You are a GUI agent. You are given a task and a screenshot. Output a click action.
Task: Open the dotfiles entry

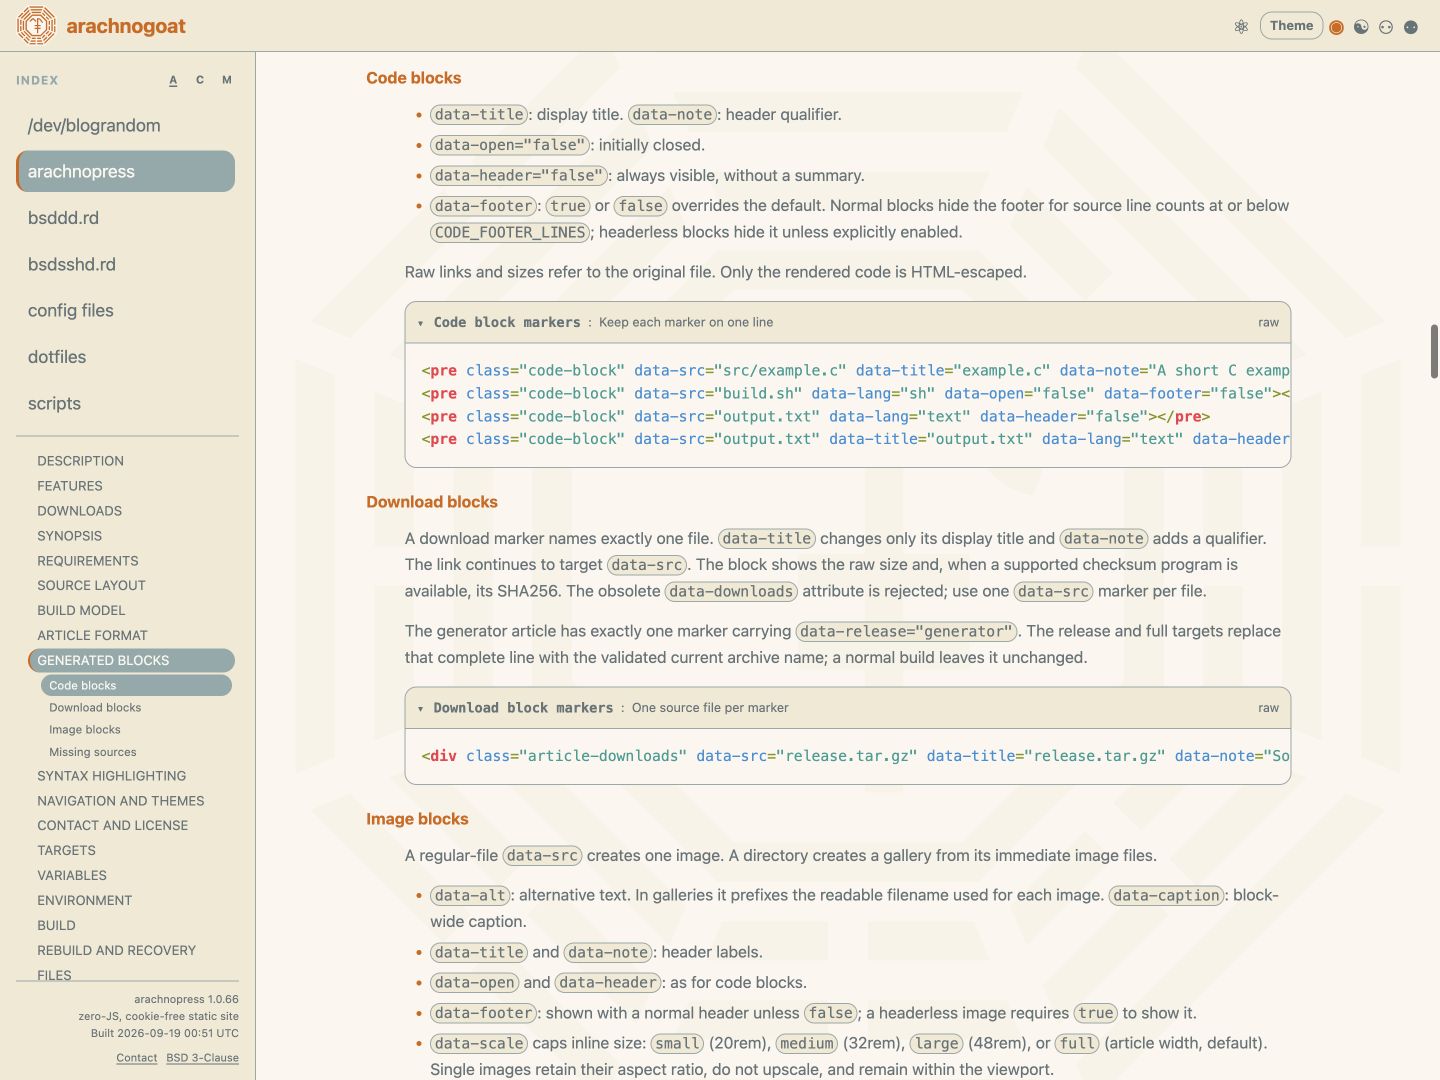(x=126, y=357)
